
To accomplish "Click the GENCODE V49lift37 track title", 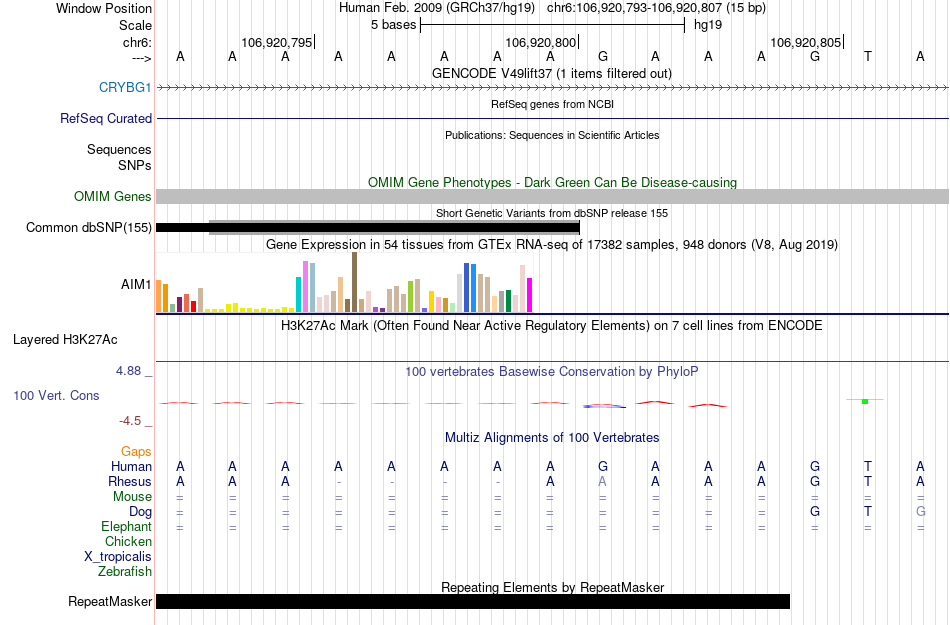I will pos(552,74).
